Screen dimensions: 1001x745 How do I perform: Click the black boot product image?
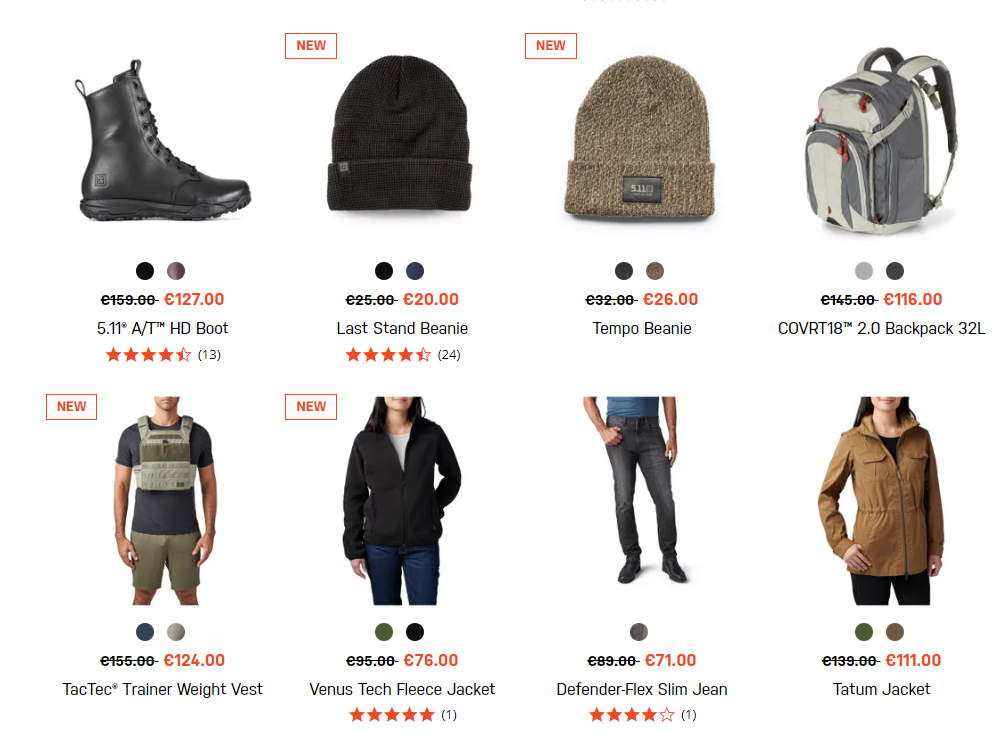pyautogui.click(x=163, y=141)
